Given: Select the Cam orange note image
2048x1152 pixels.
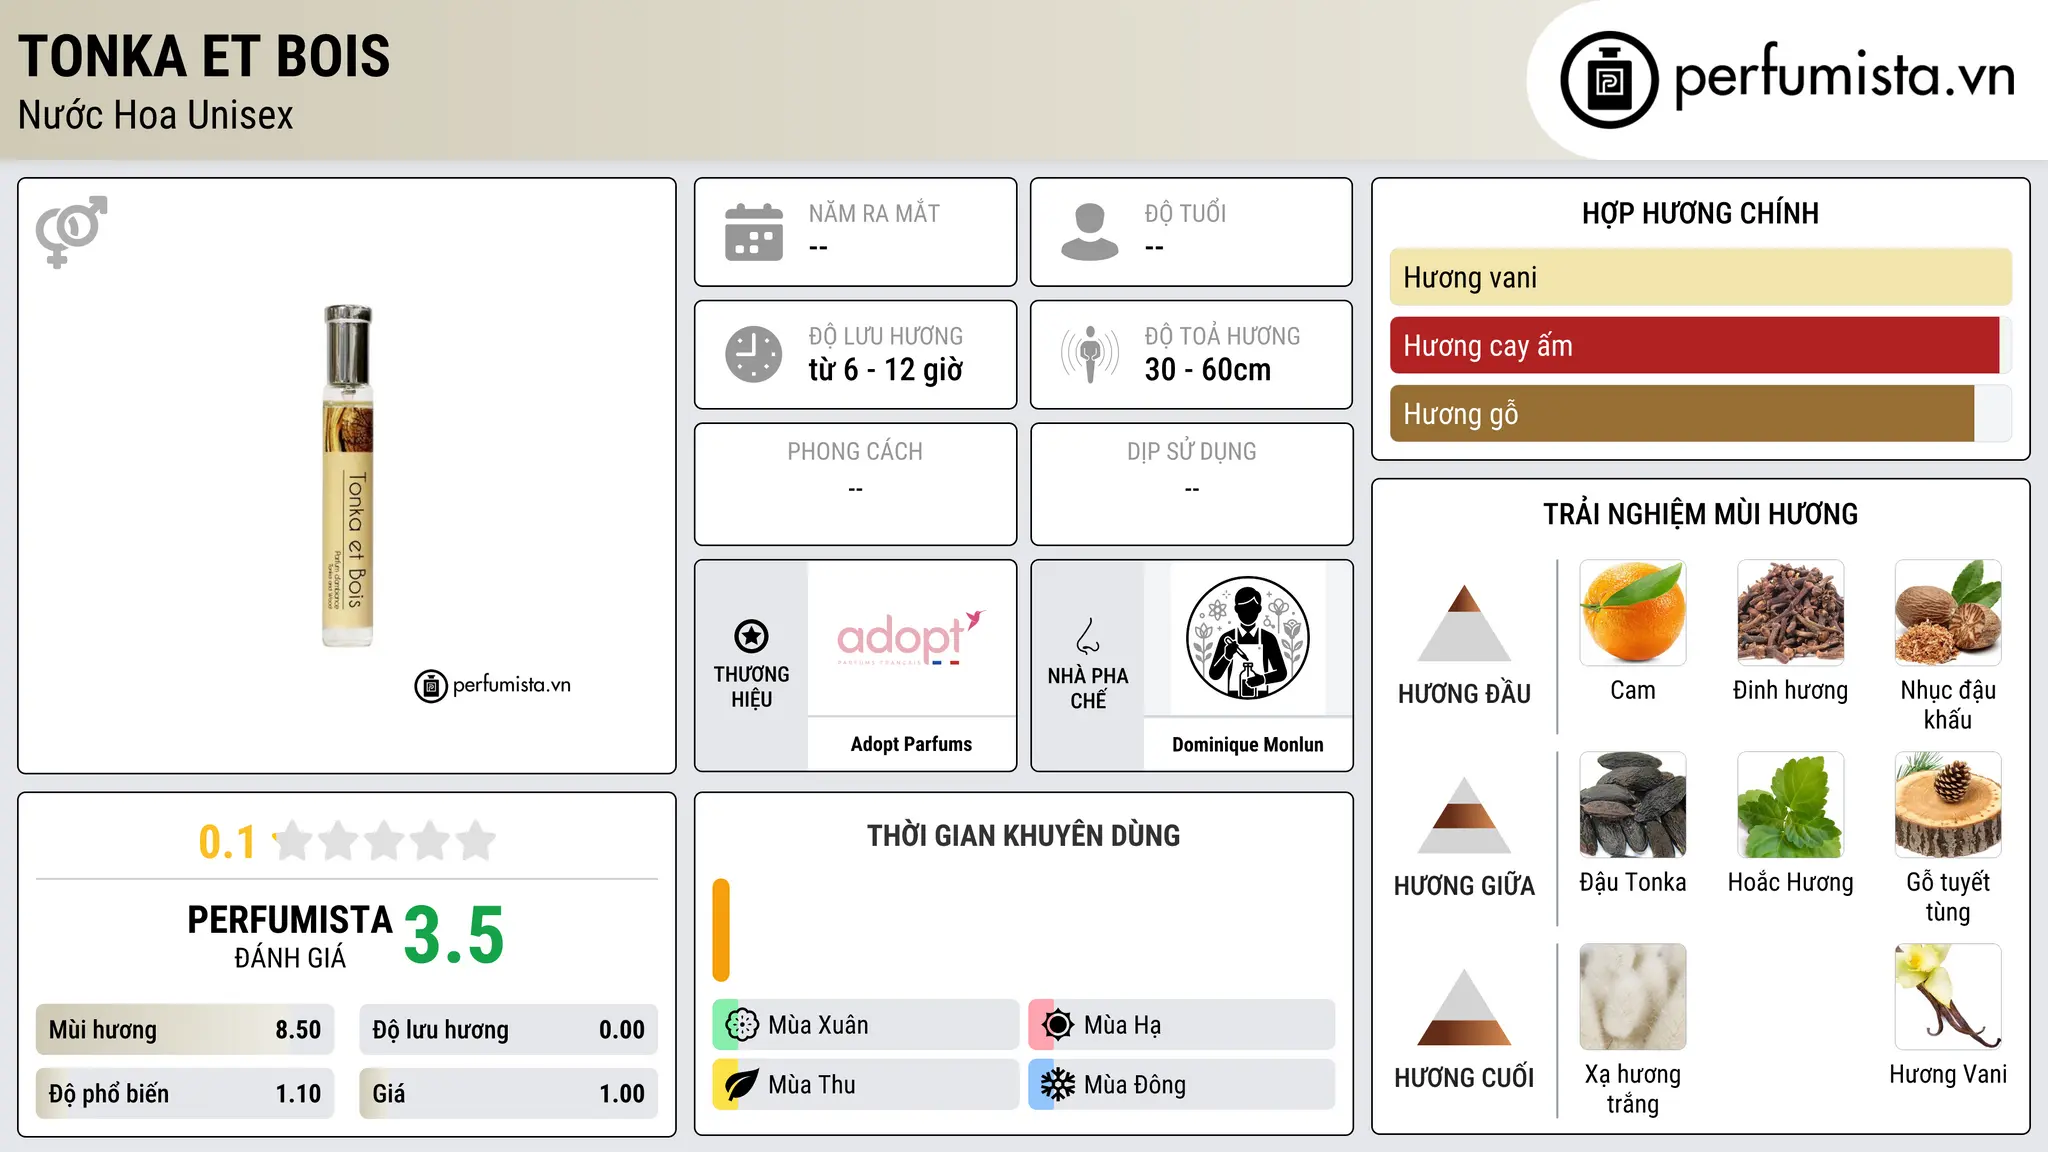Looking at the screenshot, I should (x=1632, y=613).
